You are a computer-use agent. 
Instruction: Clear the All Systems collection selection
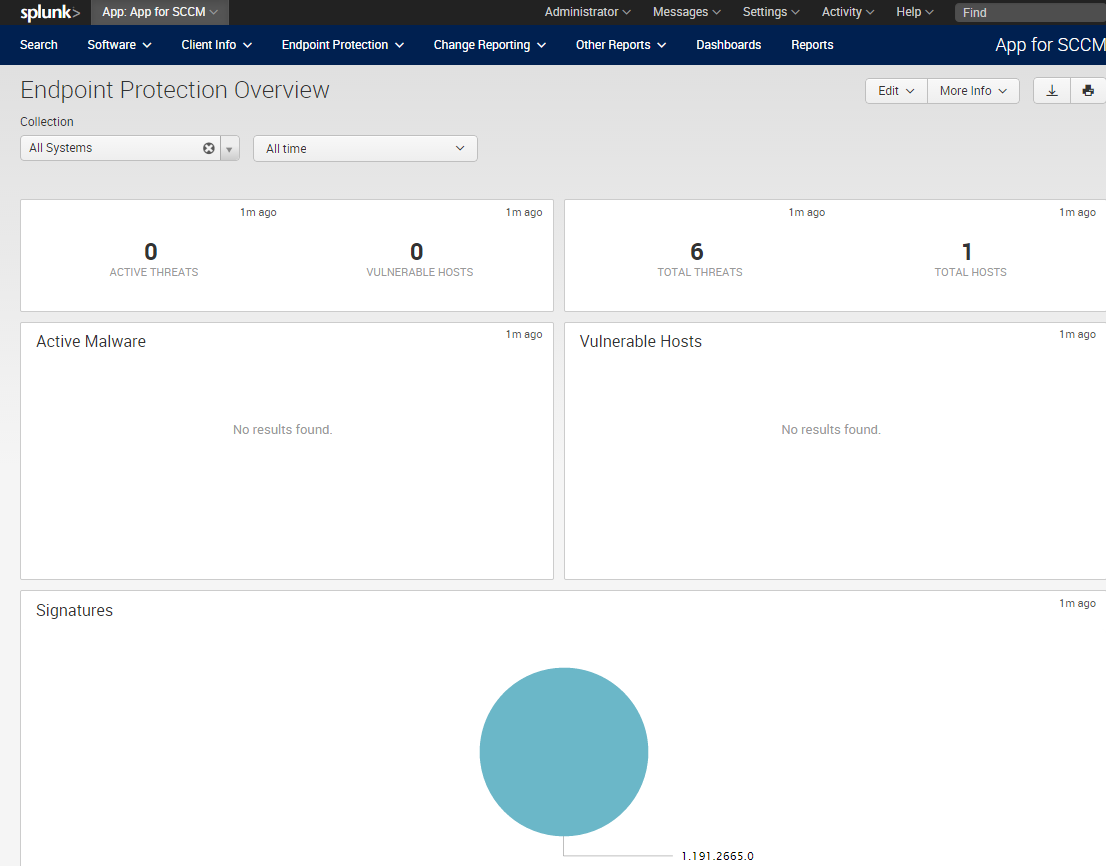(x=209, y=148)
